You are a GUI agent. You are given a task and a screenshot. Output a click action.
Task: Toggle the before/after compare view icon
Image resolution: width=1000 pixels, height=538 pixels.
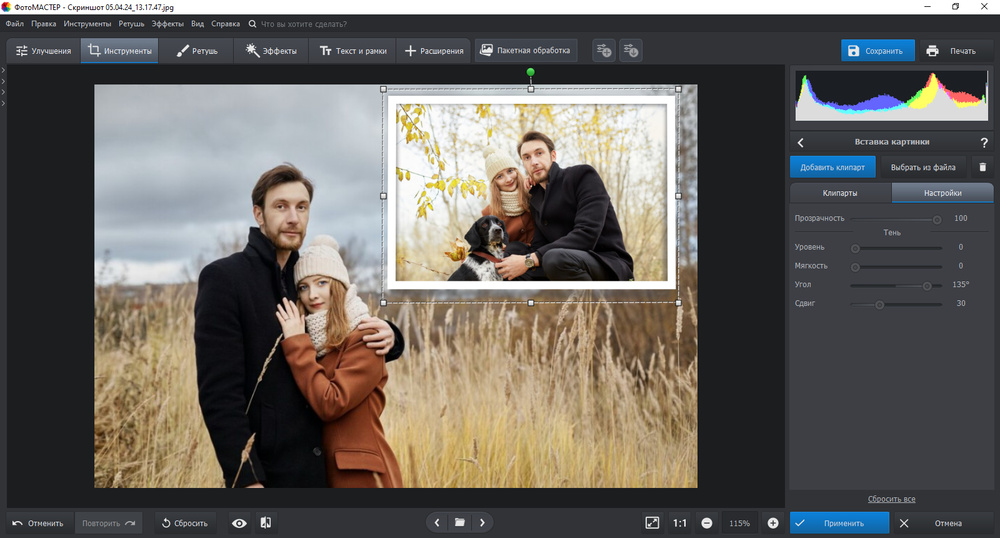coord(266,523)
